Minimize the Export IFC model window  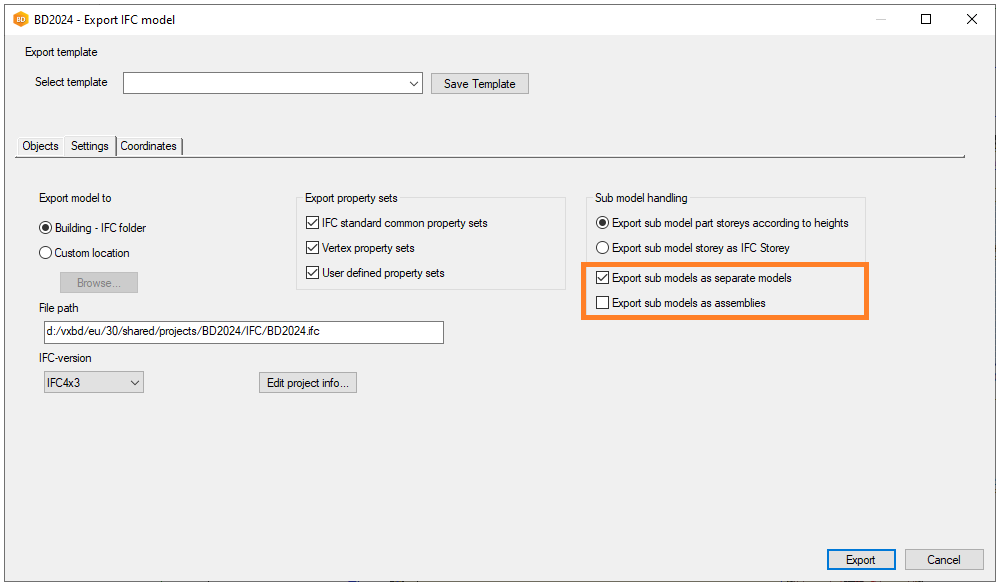tap(880, 19)
